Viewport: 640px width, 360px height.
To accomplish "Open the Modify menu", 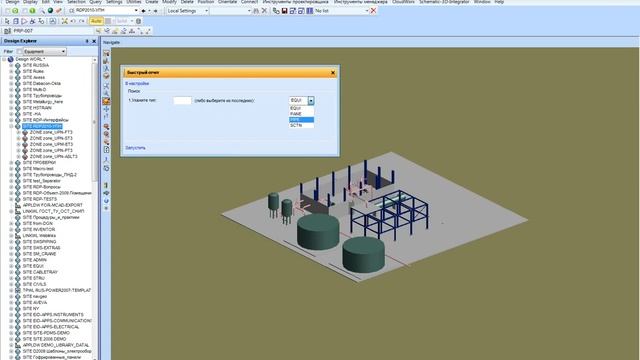I will 169,2.
